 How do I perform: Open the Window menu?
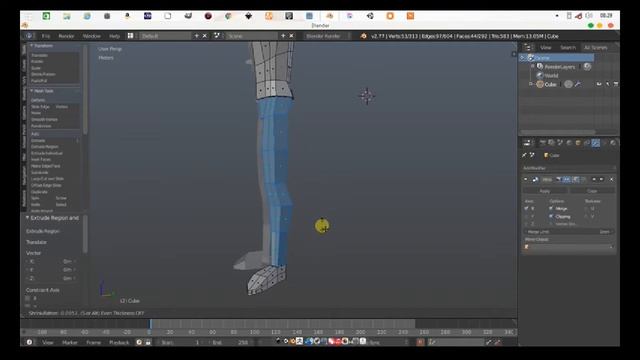click(x=91, y=36)
